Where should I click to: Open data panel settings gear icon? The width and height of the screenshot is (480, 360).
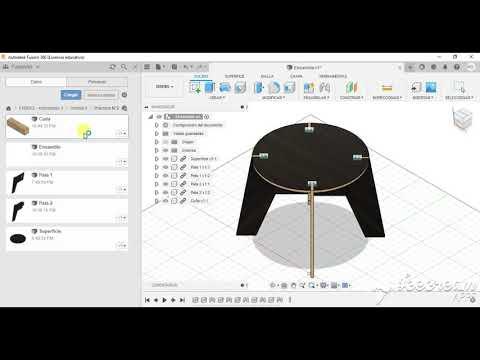[124, 95]
